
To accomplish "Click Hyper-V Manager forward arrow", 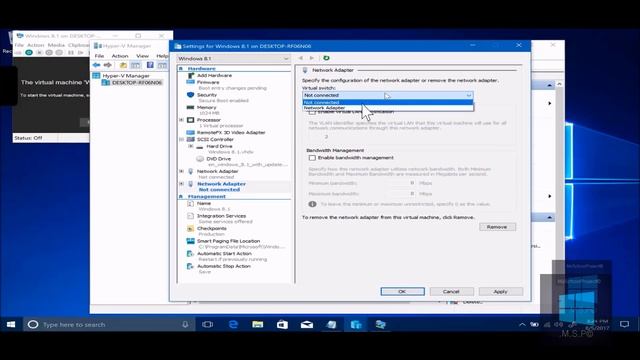I will point(108,65).
